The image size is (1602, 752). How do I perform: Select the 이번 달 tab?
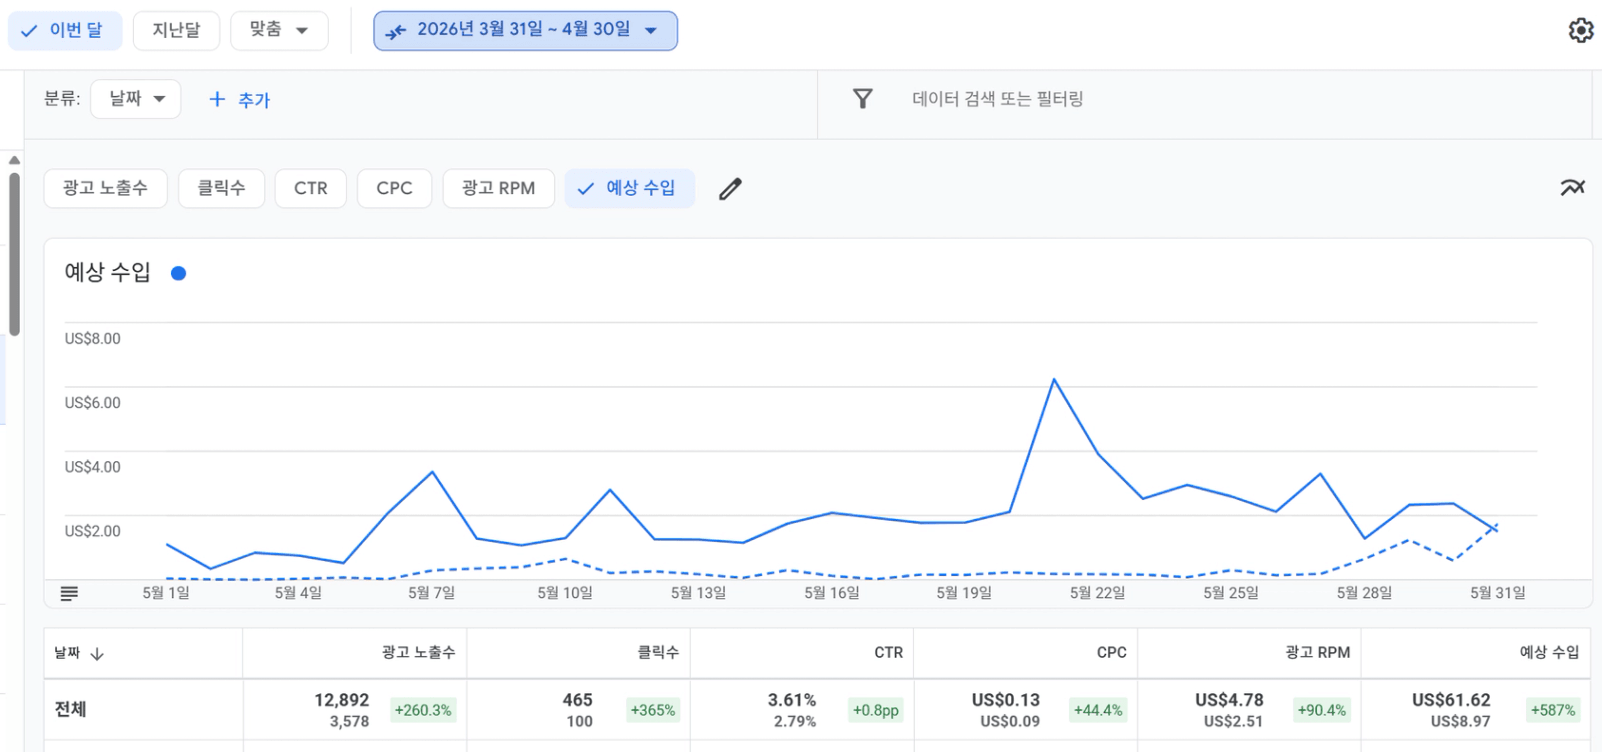pos(64,30)
